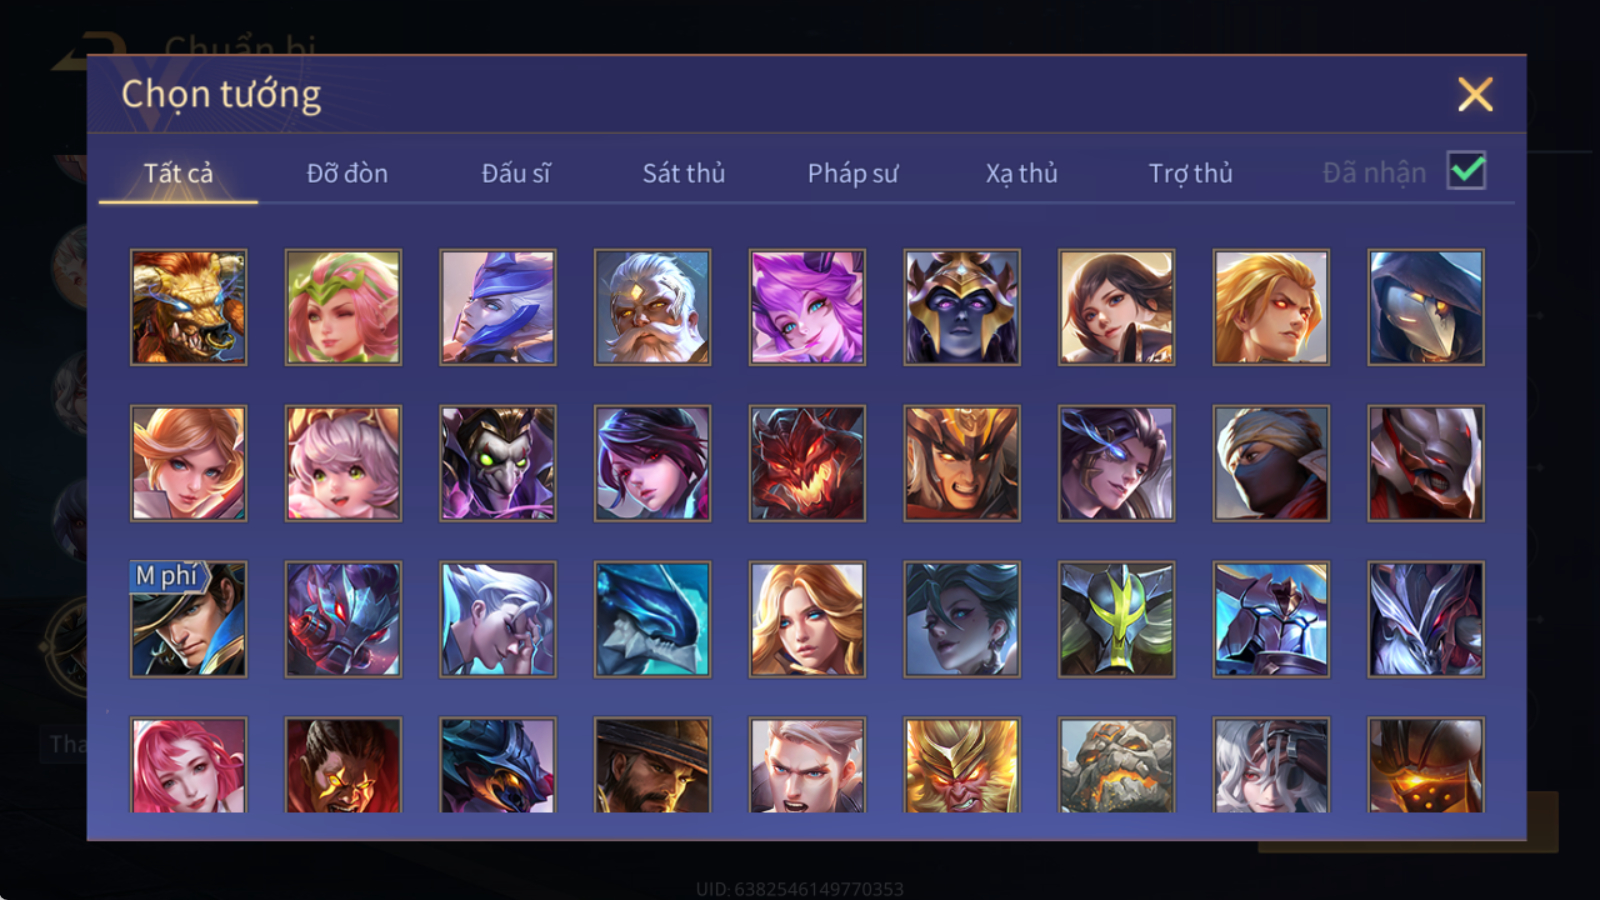Choose the pink-haired girl with green leaf crown
Viewport: 1600px width, 900px height.
[x=343, y=307]
